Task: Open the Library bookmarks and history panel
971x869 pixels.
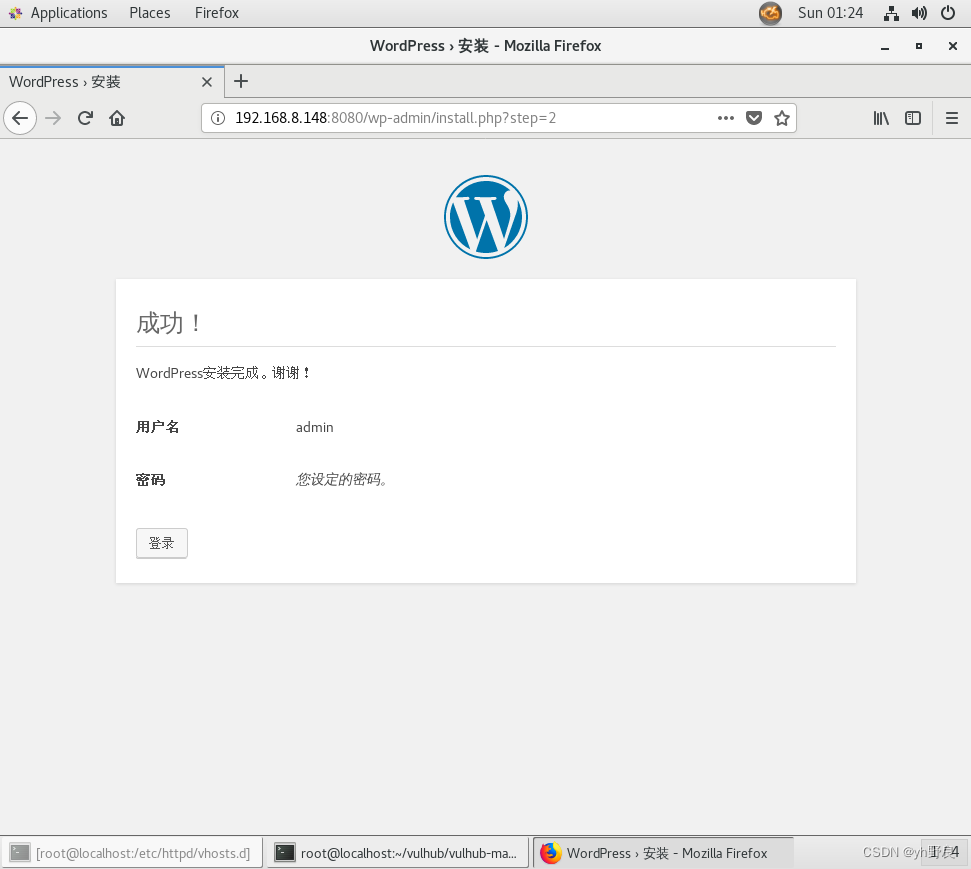Action: pos(881,118)
